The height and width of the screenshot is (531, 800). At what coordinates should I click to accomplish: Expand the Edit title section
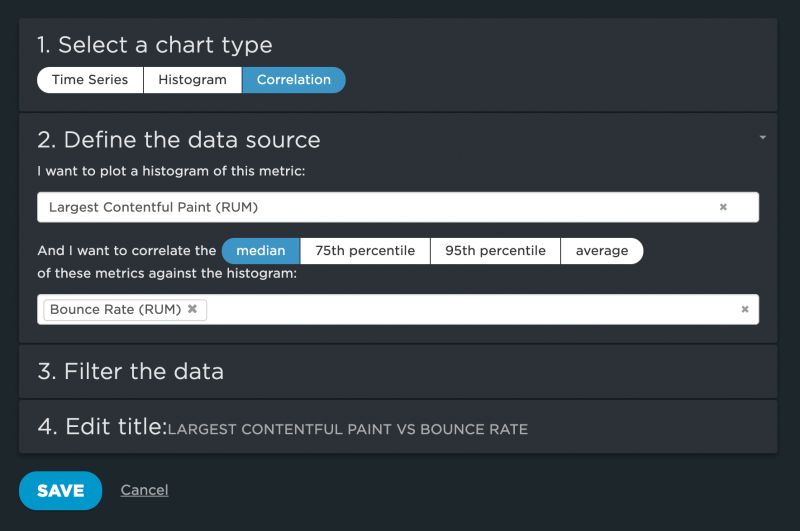coord(101,427)
